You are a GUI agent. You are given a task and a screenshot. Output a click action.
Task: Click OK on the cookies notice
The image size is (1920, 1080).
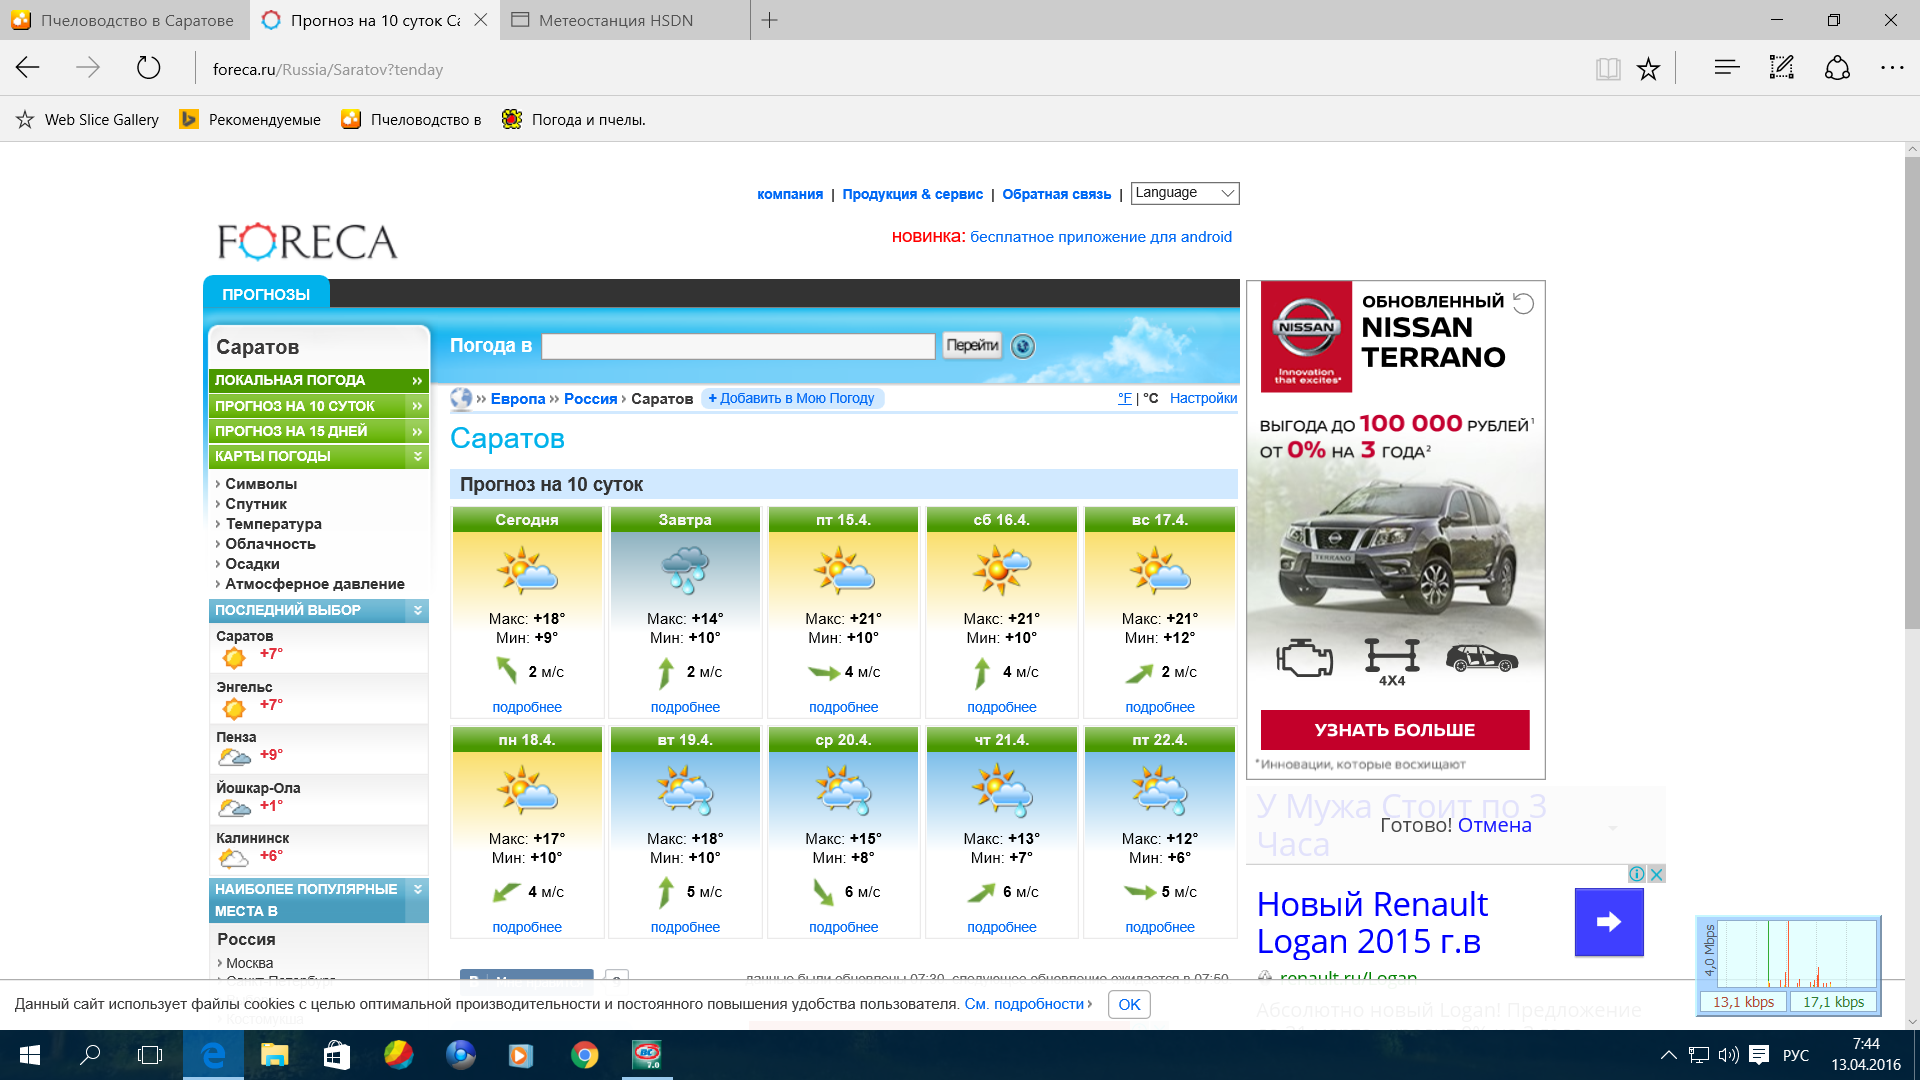[1129, 1004]
